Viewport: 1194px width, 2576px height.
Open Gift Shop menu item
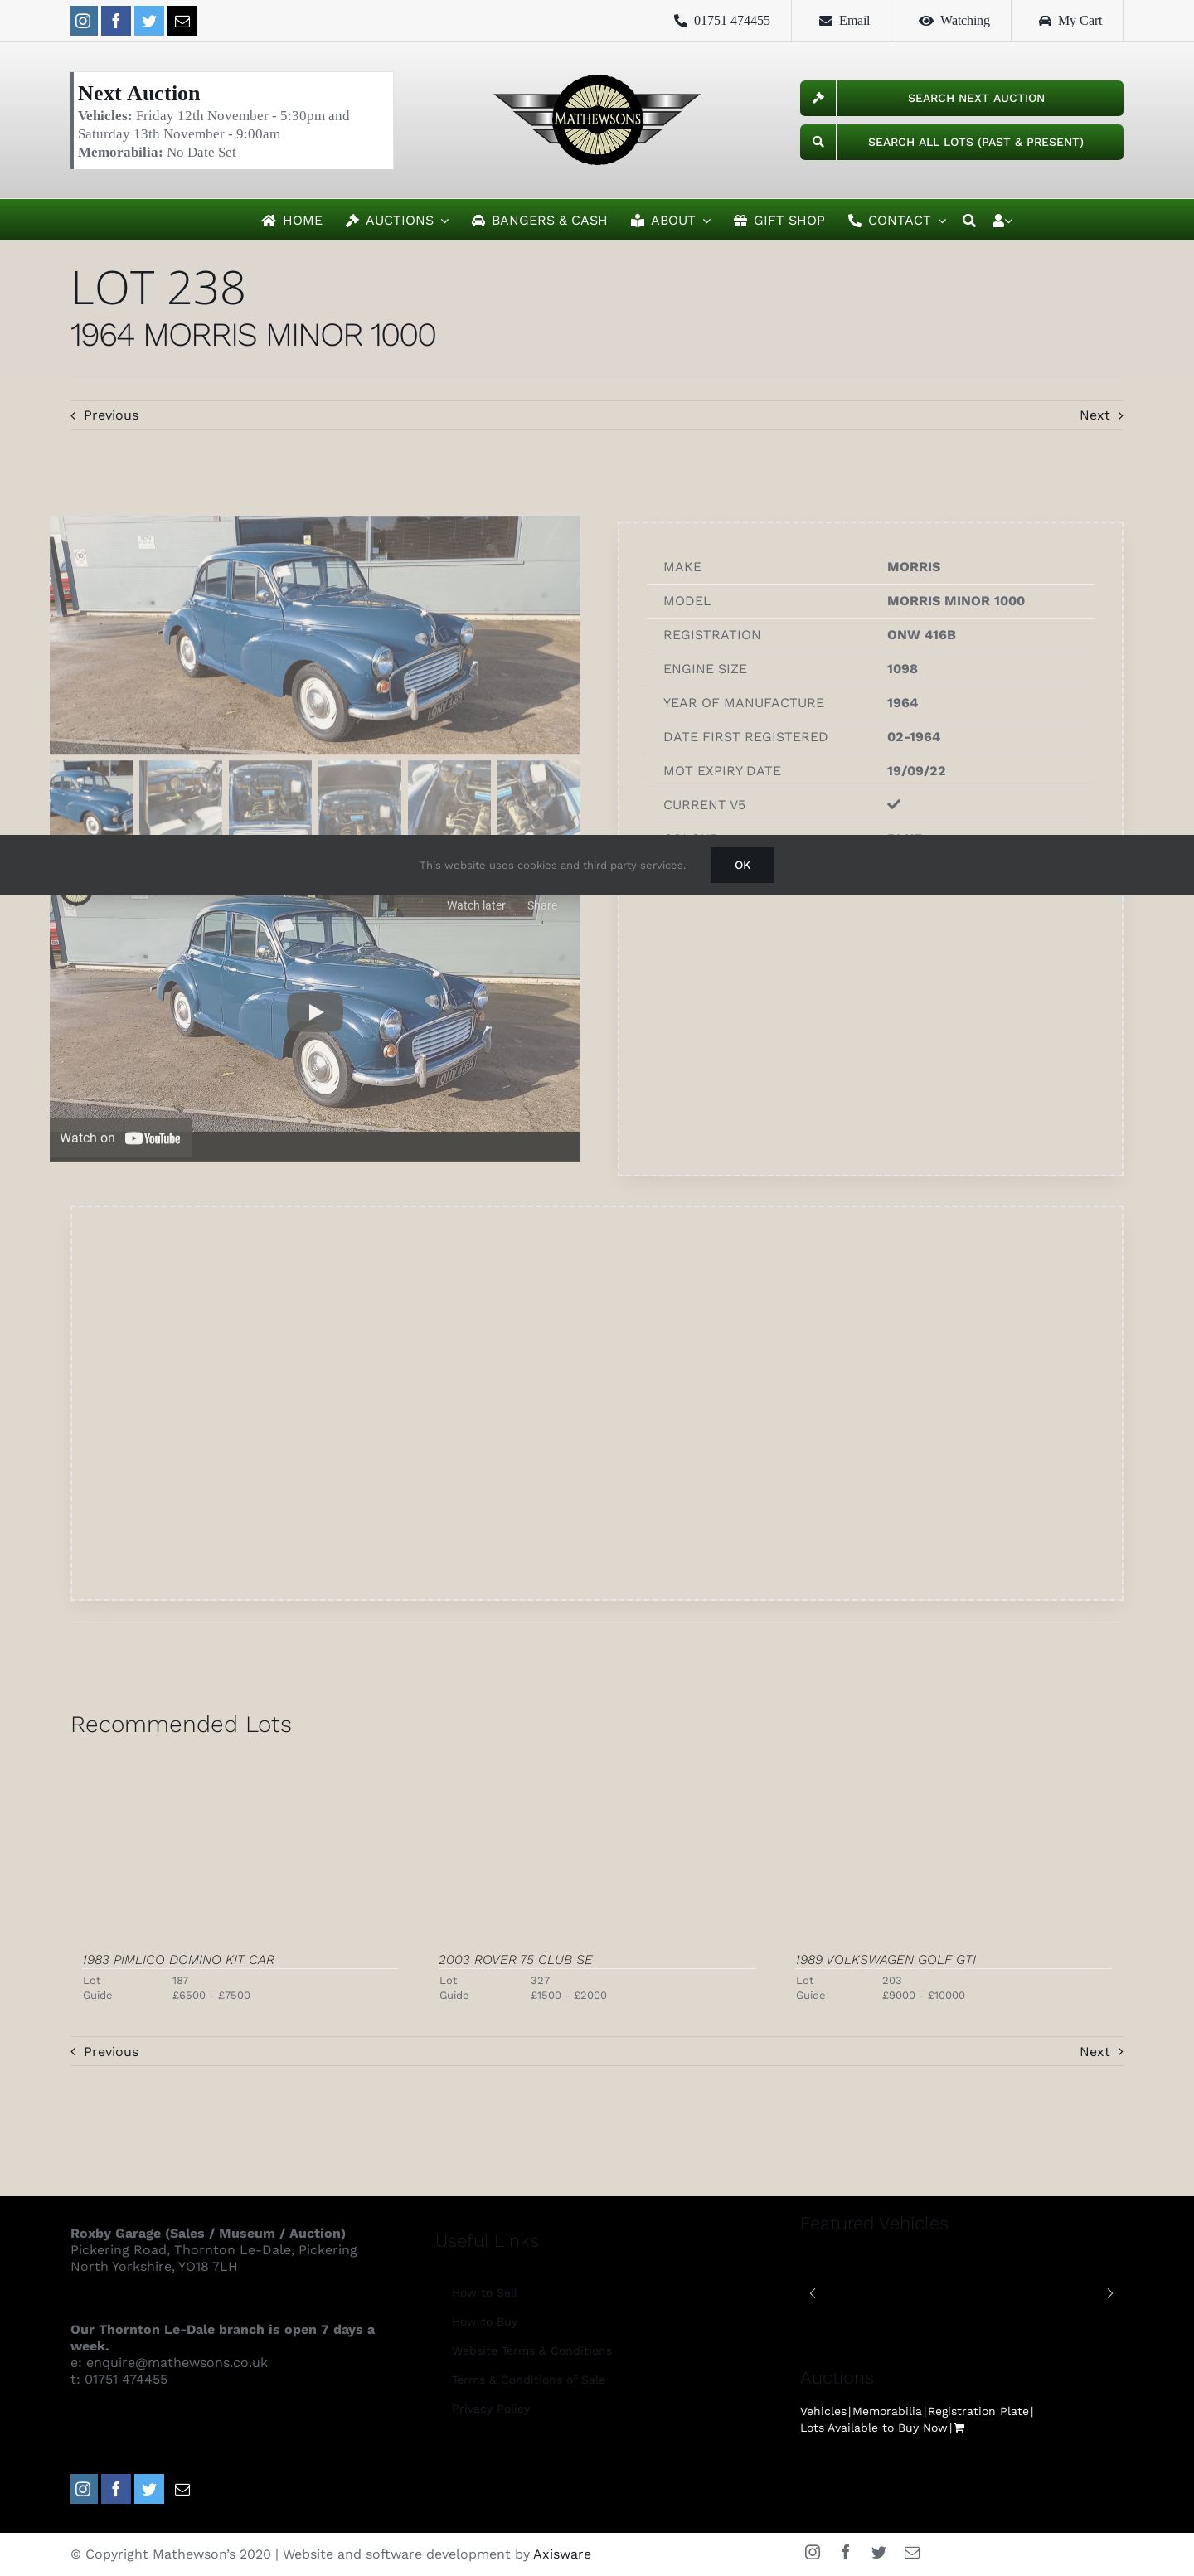click(779, 220)
